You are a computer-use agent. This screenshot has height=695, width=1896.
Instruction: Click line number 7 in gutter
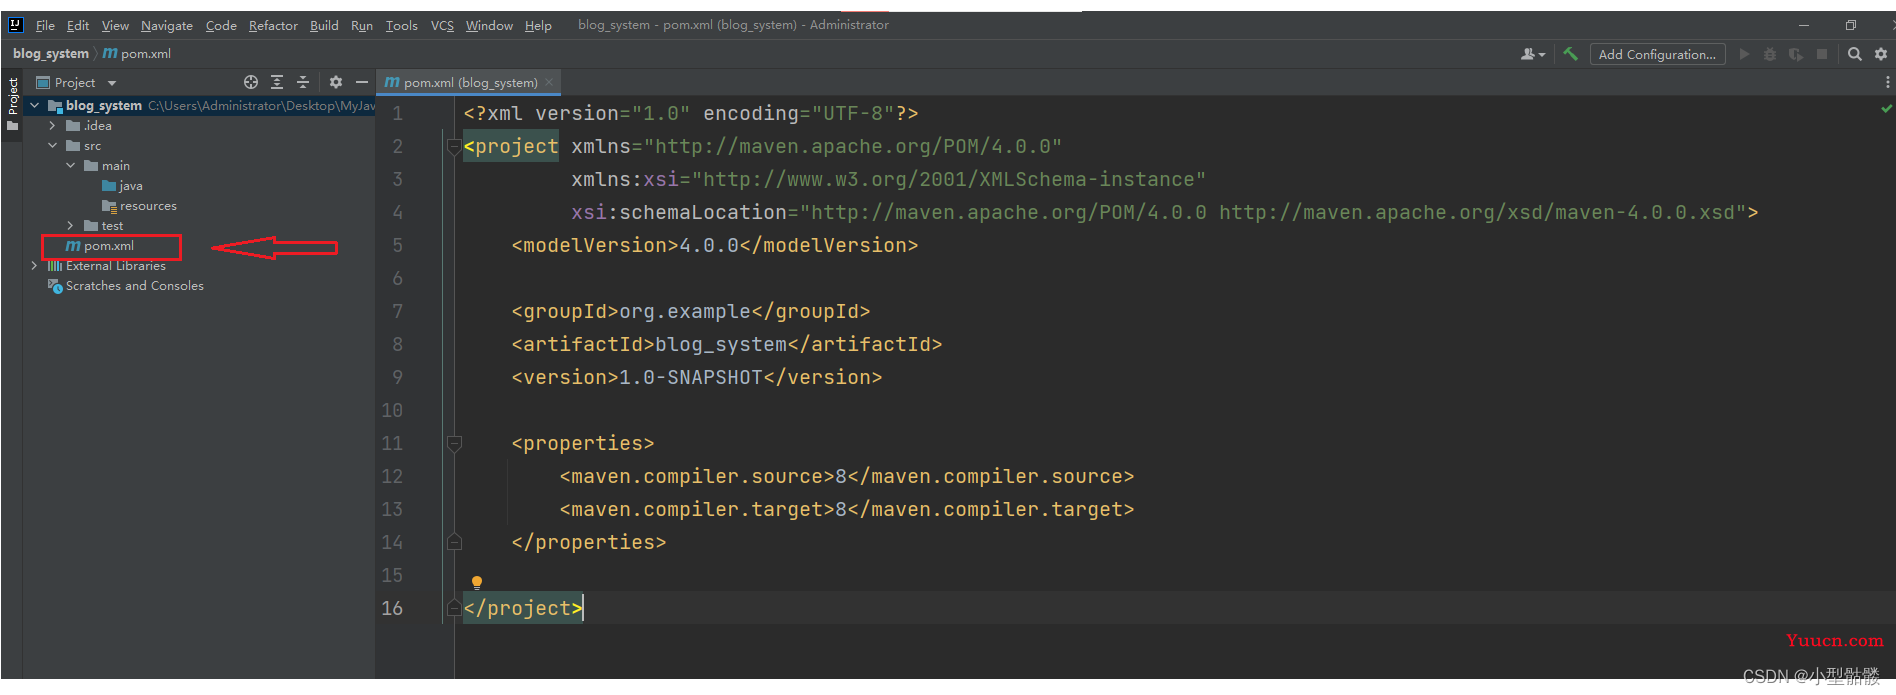pyautogui.click(x=398, y=311)
